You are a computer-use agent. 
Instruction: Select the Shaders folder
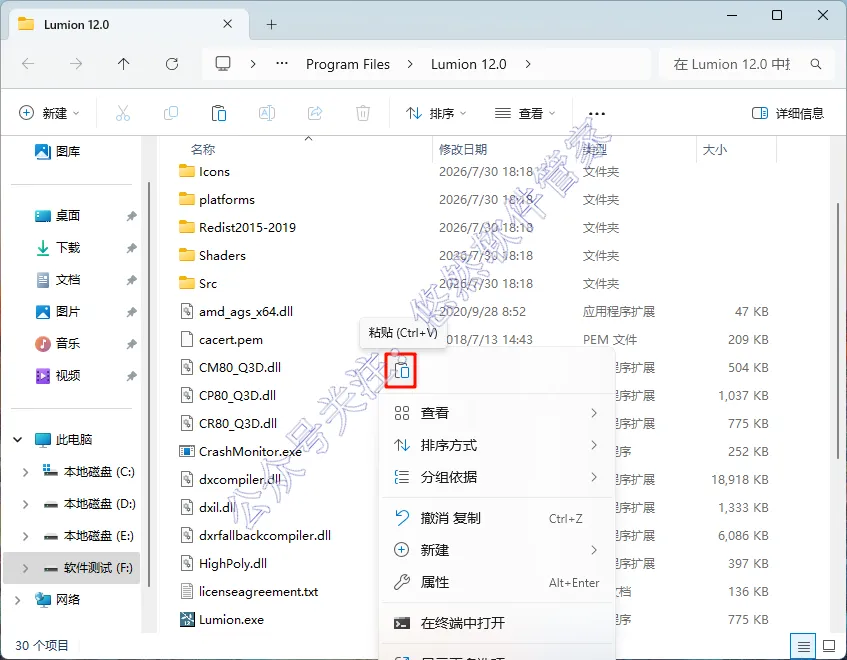click(212, 255)
